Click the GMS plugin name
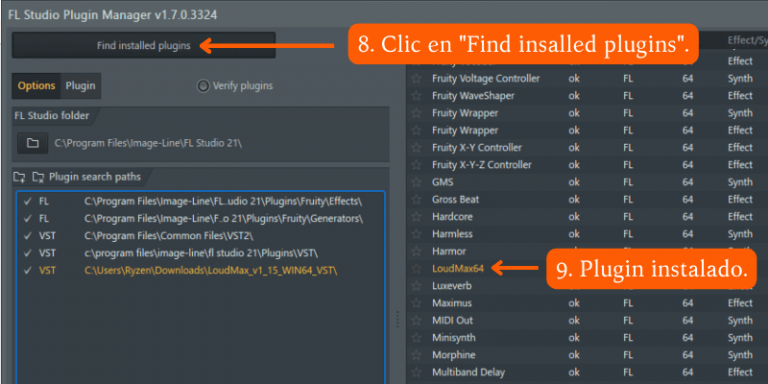Viewport: 768px width, 384px height. click(443, 182)
